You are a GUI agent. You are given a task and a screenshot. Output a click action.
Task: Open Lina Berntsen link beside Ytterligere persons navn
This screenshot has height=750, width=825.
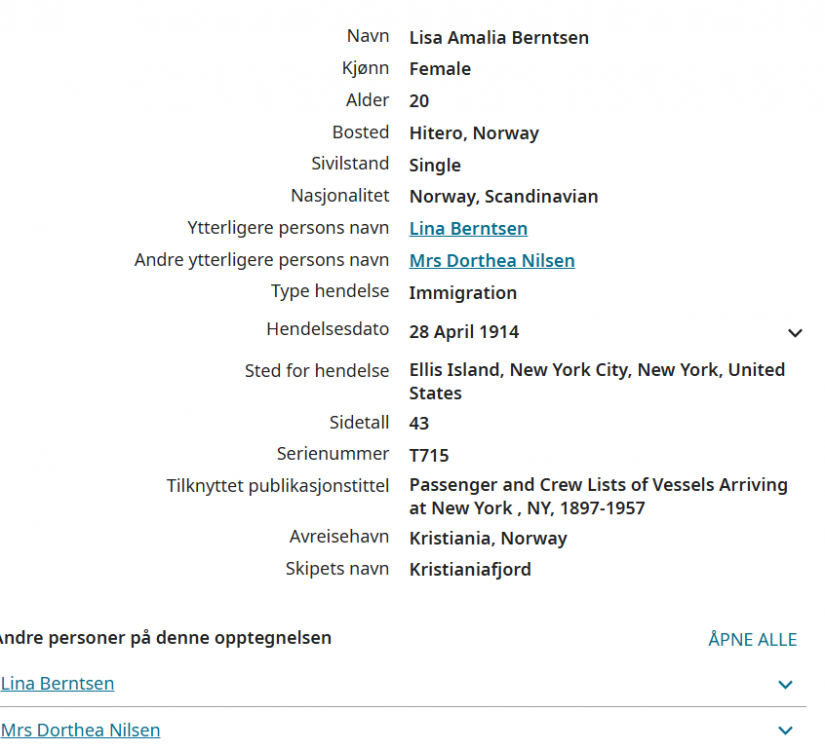tap(468, 229)
